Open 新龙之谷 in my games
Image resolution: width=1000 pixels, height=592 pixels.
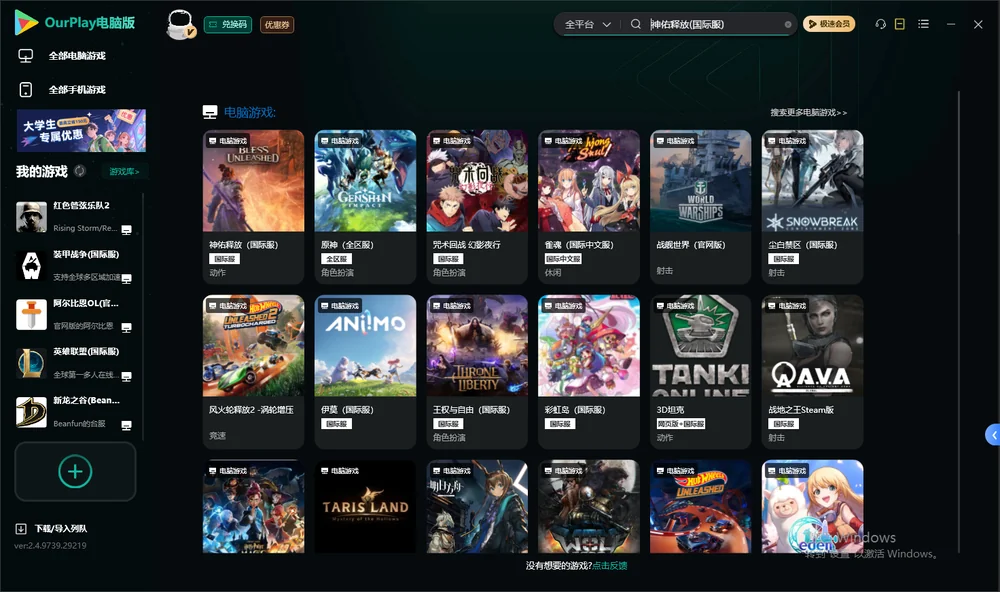pyautogui.click(x=73, y=412)
